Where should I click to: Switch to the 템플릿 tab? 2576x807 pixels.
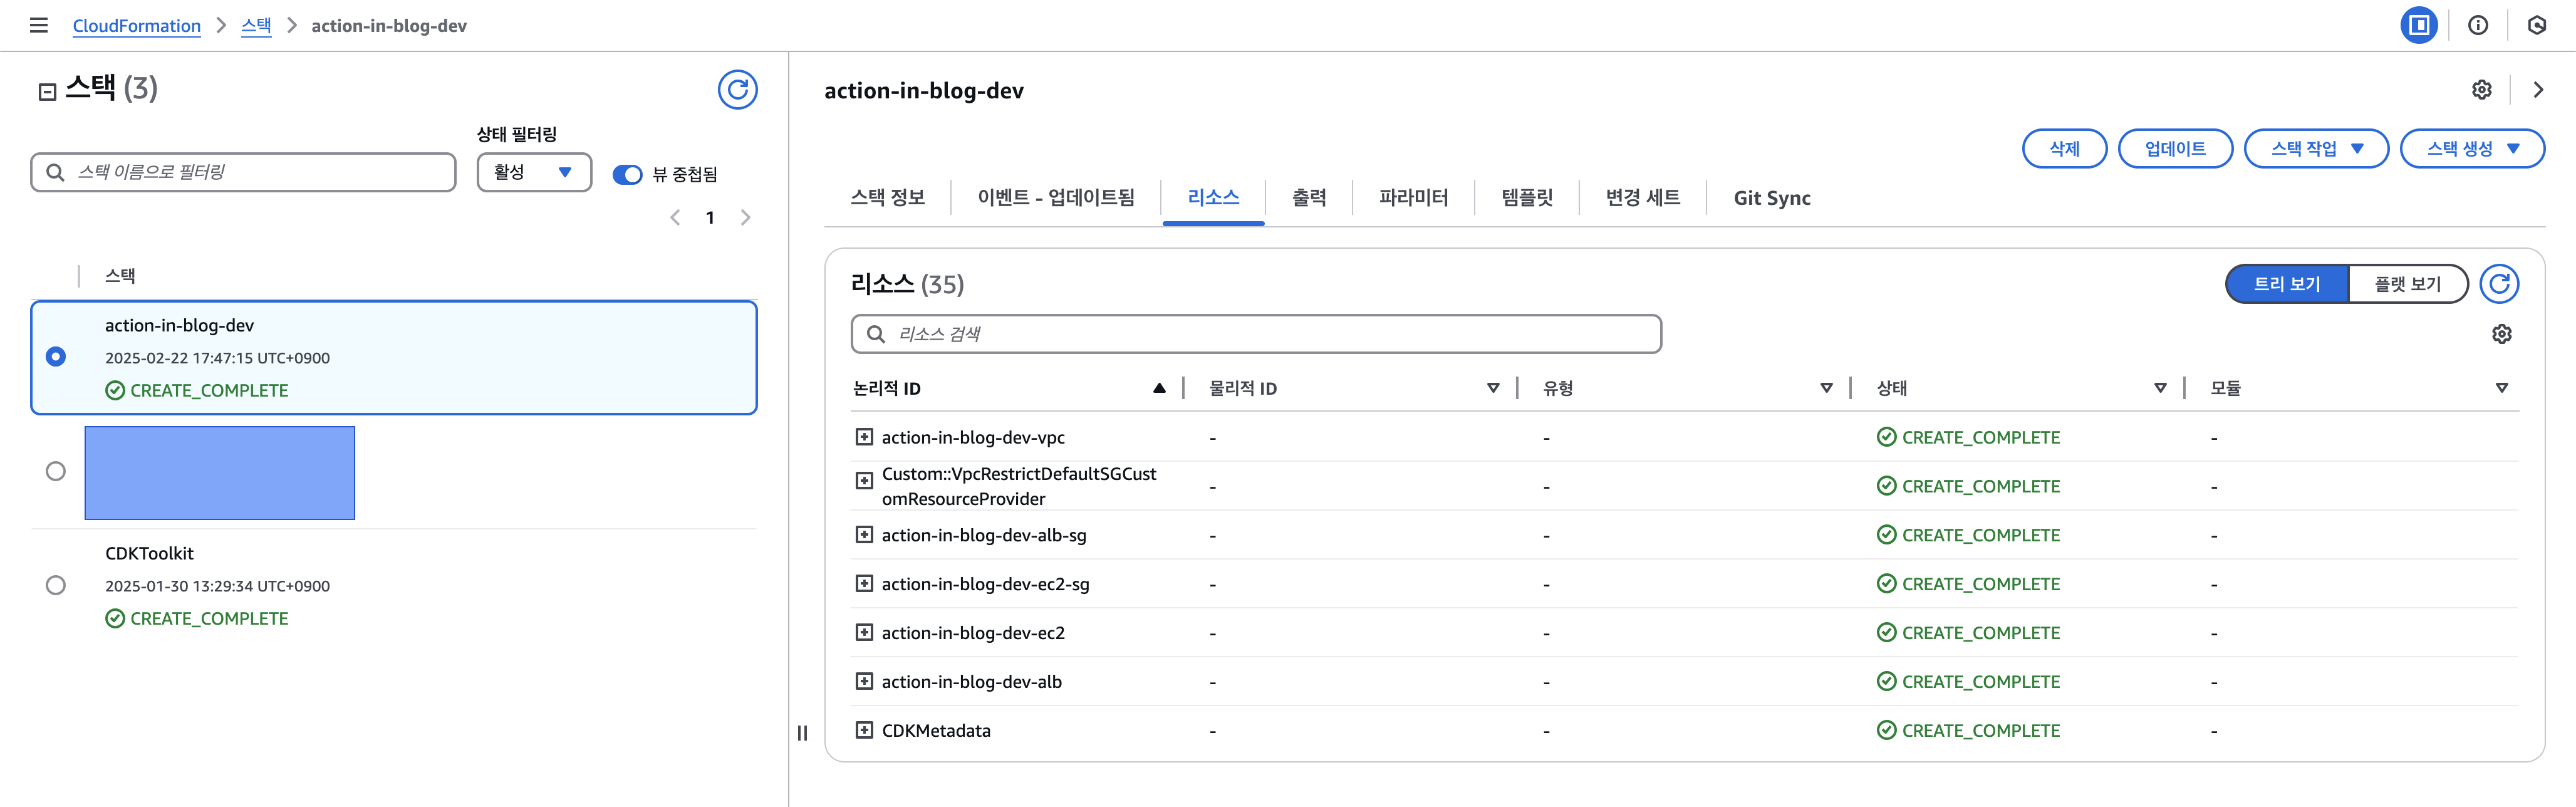(1526, 198)
